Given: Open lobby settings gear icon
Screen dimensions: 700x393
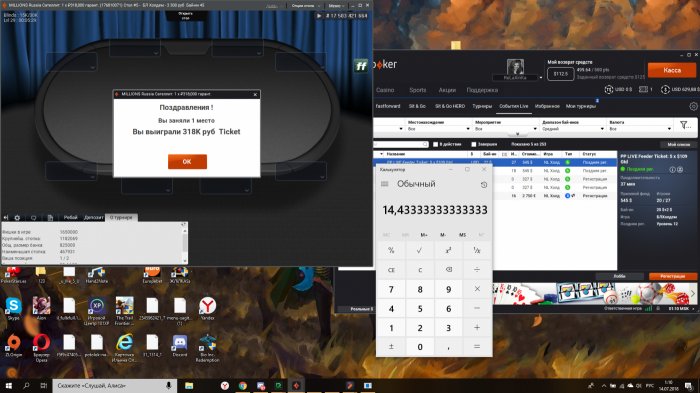Looking at the screenshot, I should [693, 106].
